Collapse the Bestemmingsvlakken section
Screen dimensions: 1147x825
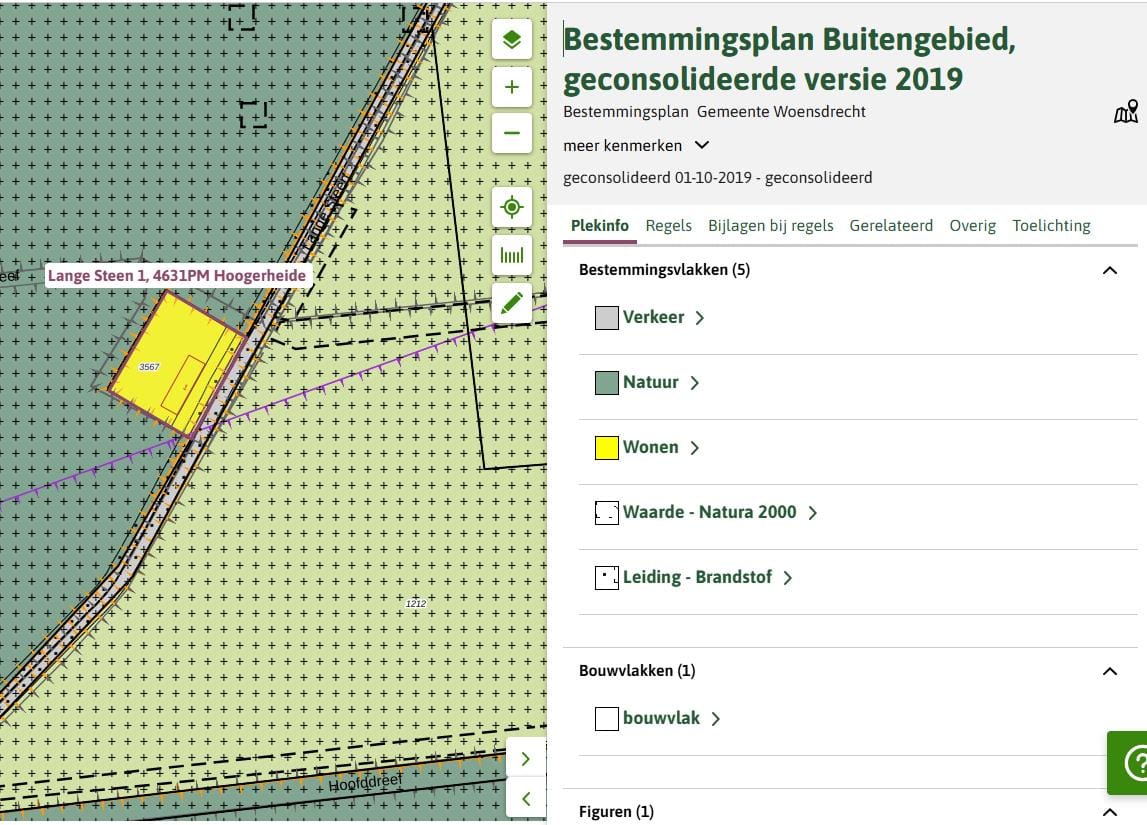1109,270
